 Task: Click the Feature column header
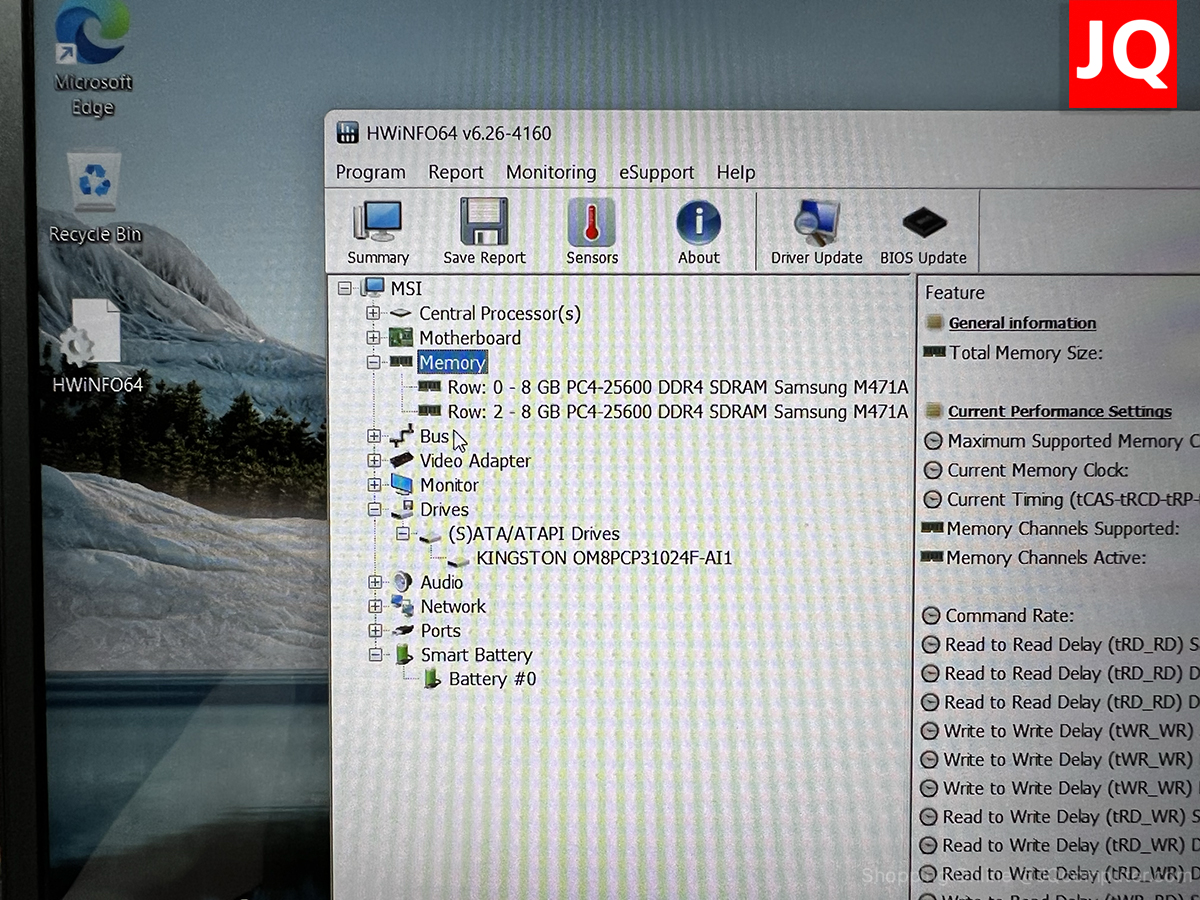[955, 293]
